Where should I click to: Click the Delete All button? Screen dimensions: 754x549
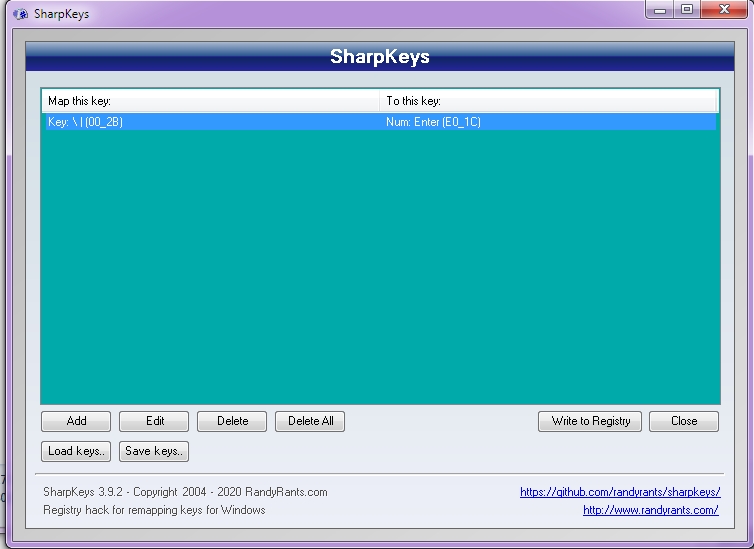point(310,421)
